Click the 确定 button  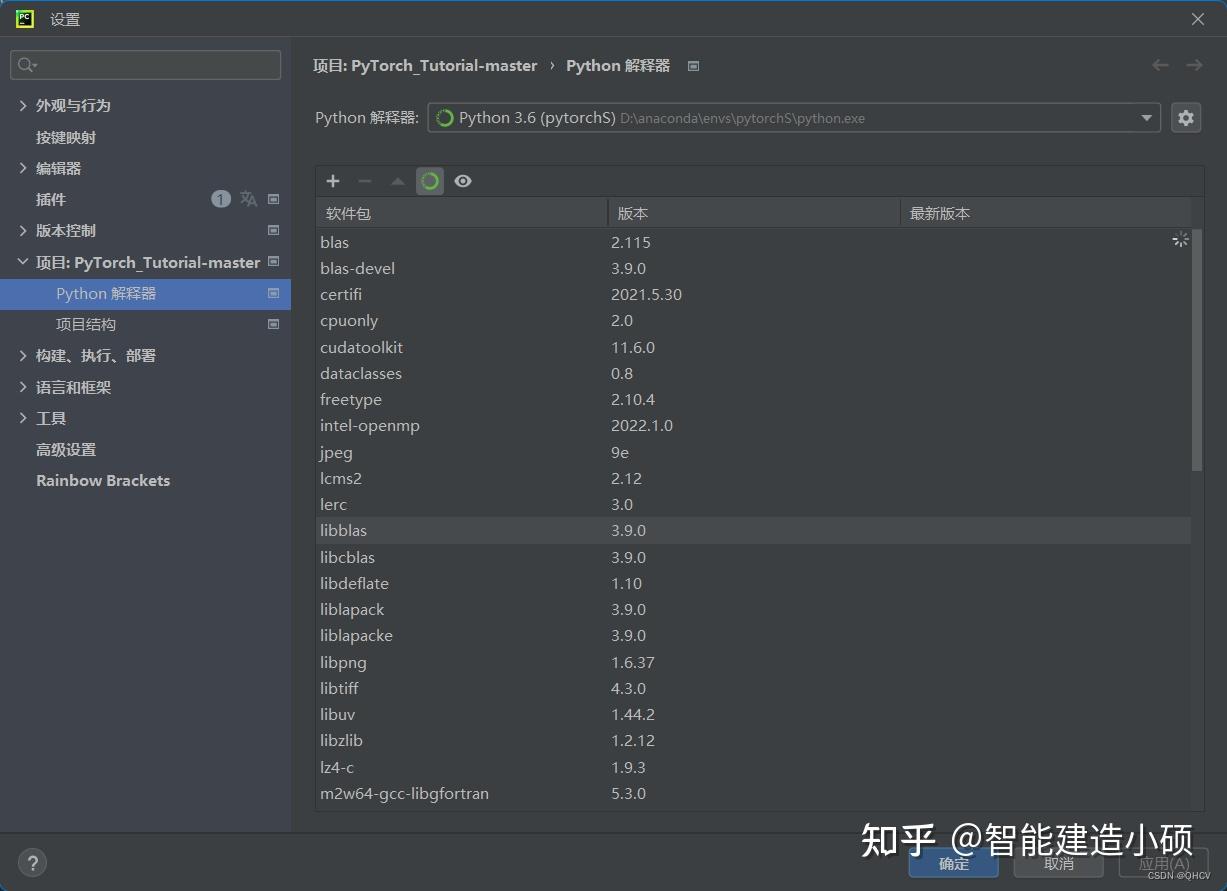953,862
